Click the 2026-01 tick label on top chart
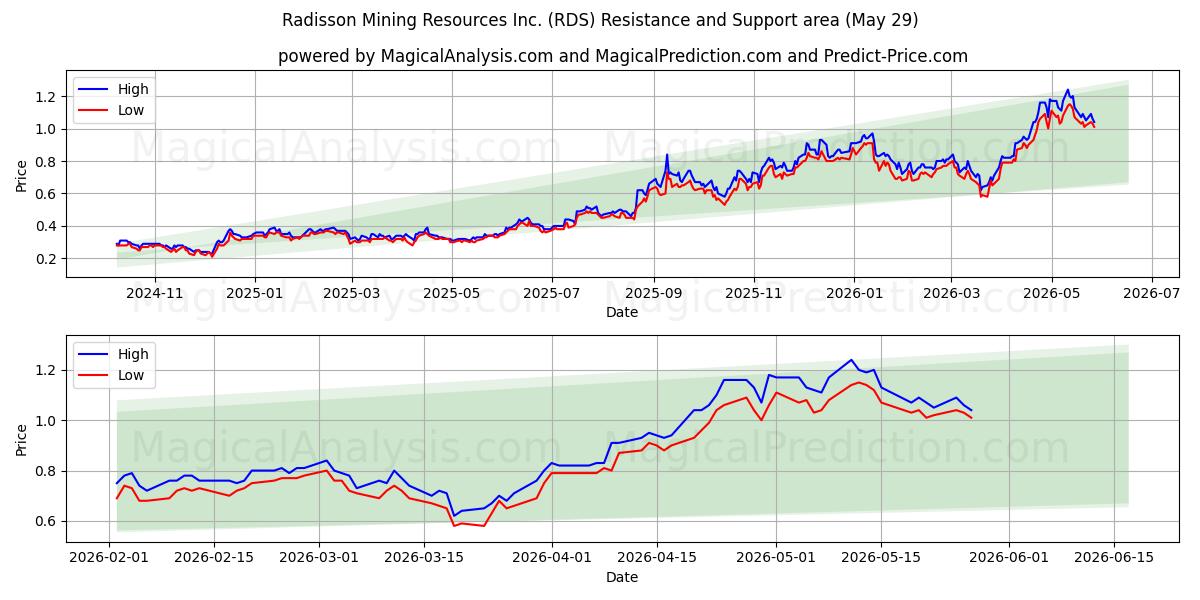1200x600 pixels. 854,294
